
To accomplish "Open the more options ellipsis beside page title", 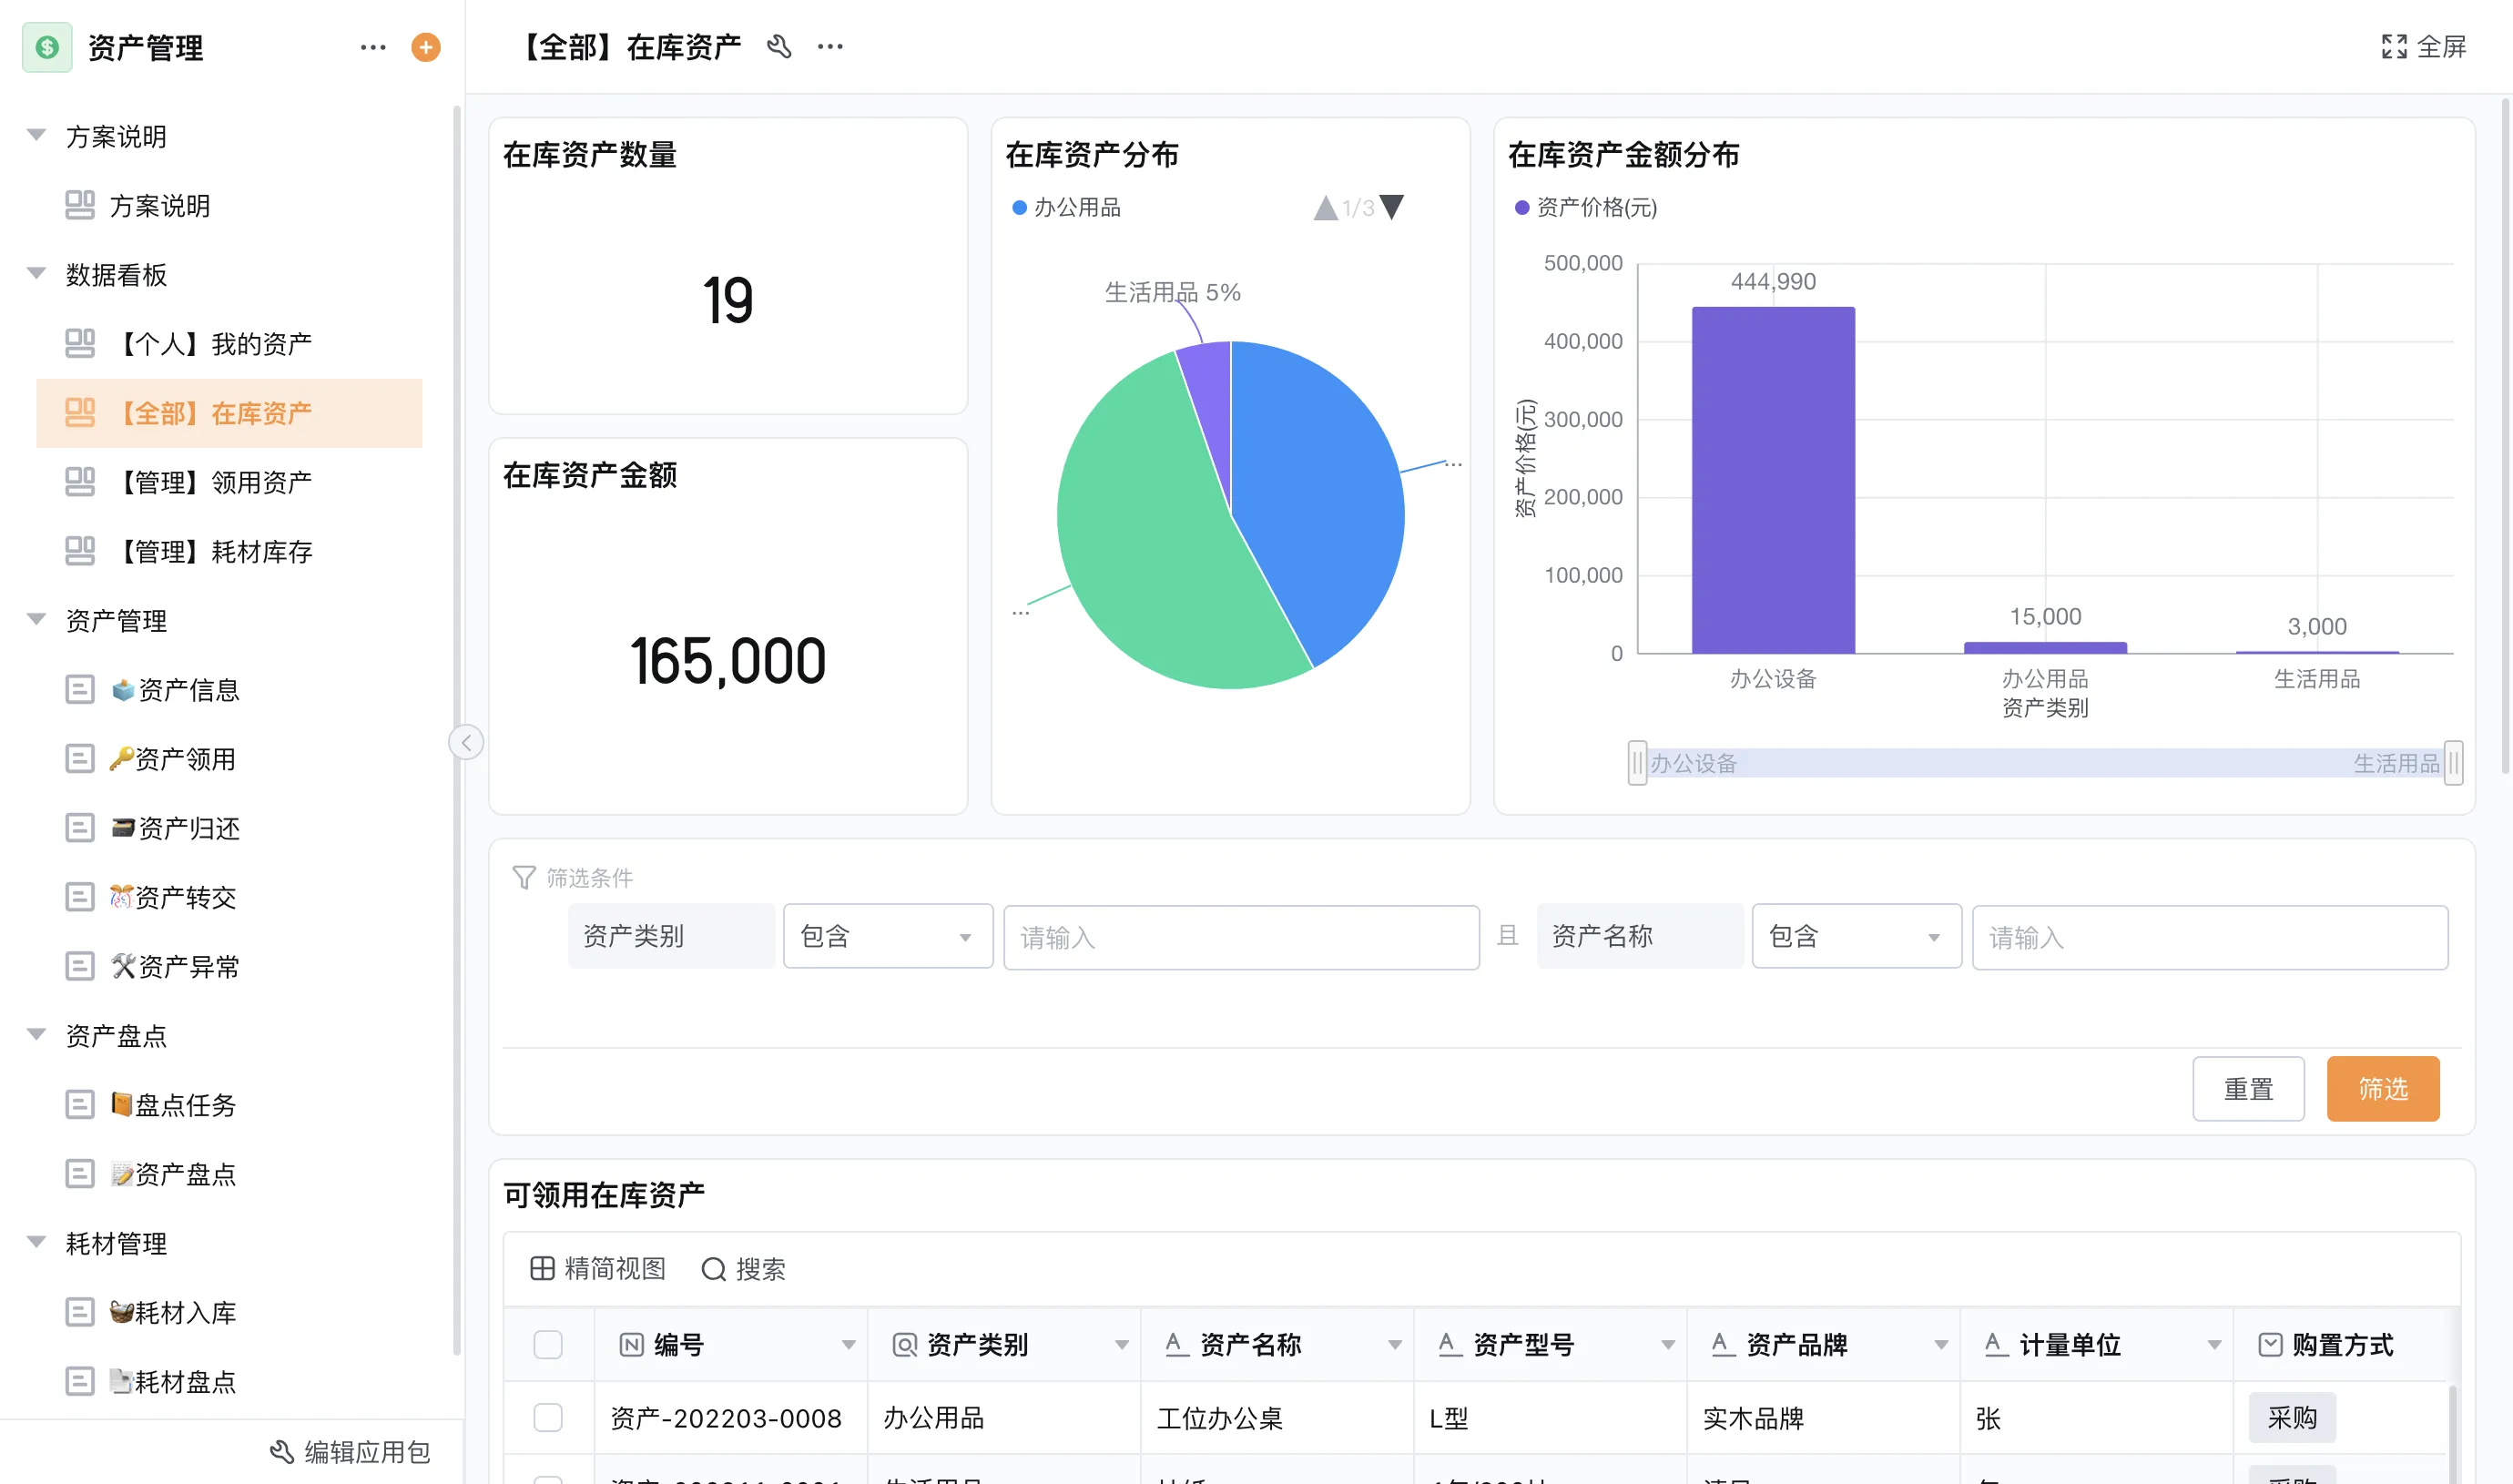I will pos(830,46).
